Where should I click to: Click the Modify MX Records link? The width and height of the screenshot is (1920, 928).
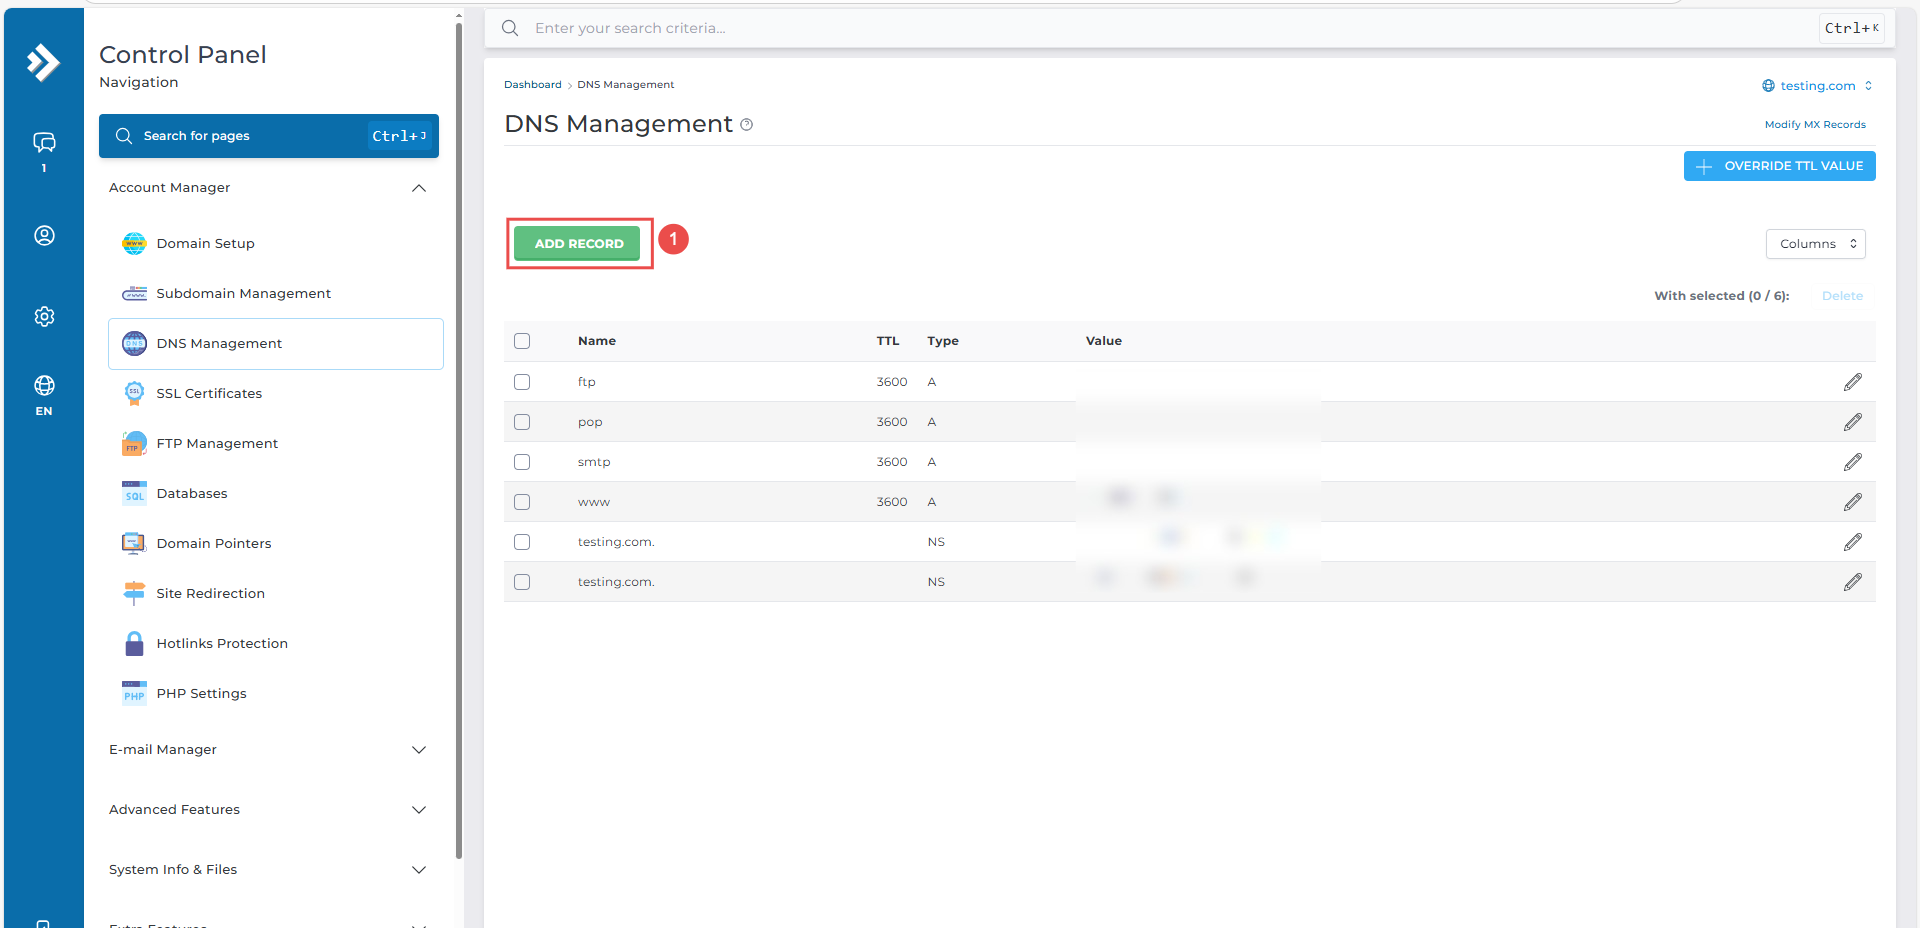click(x=1814, y=125)
